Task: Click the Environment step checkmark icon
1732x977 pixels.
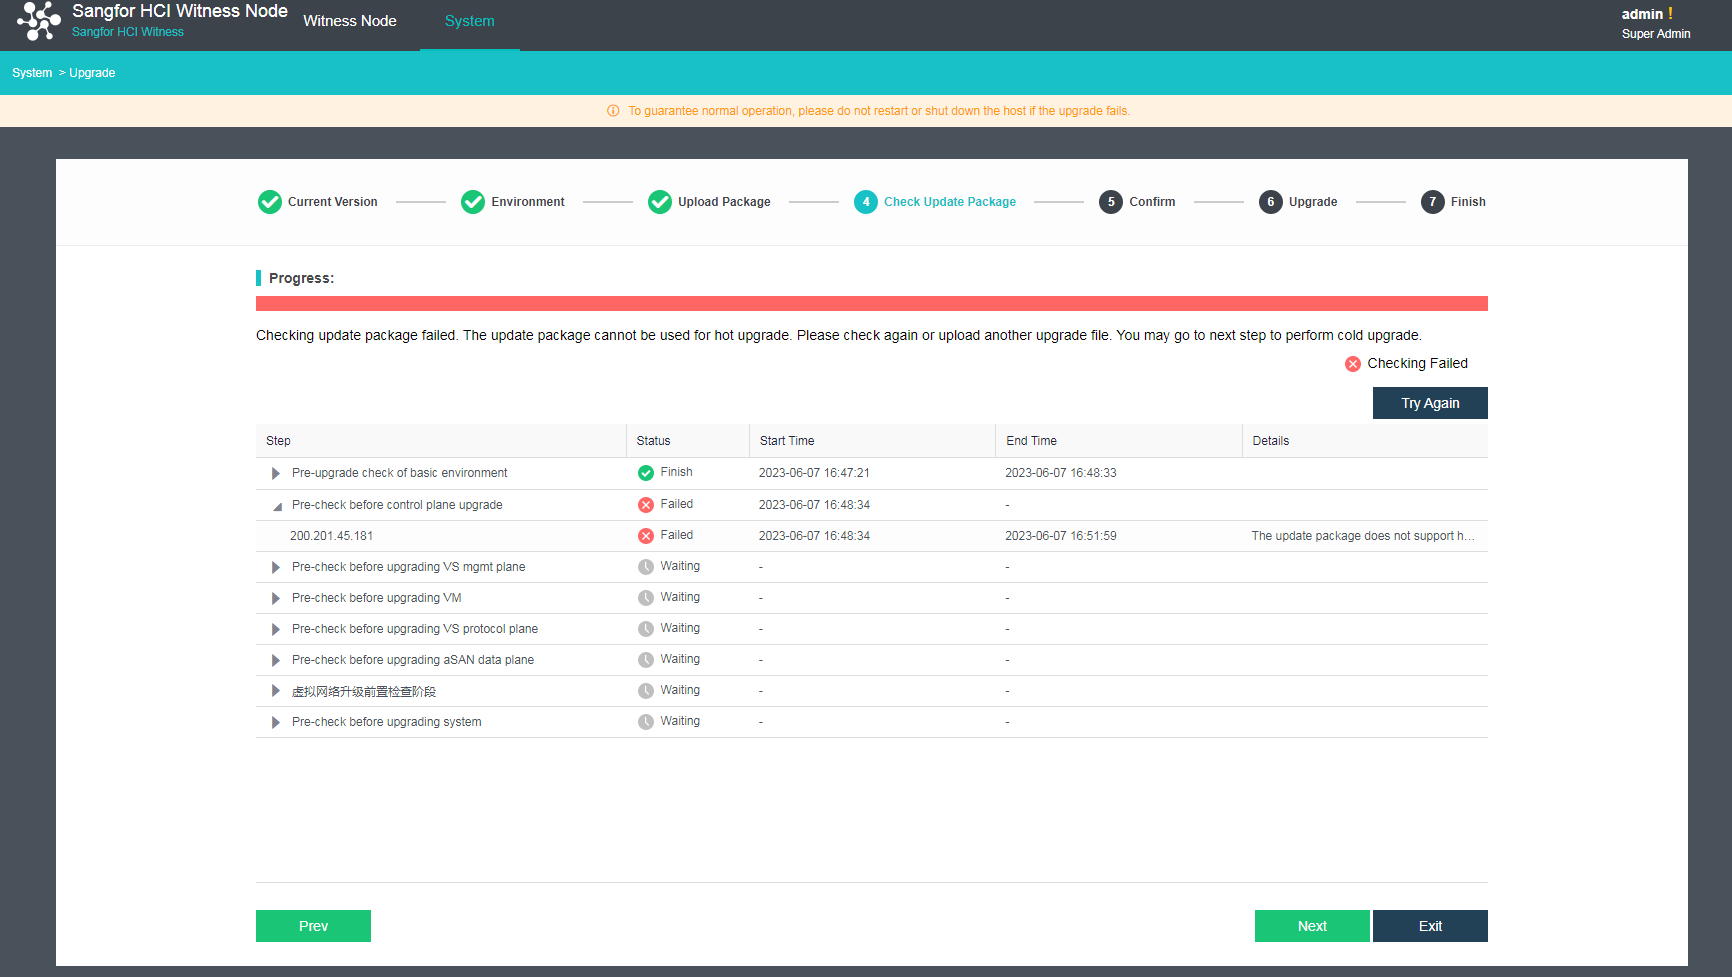Action: pyautogui.click(x=472, y=202)
